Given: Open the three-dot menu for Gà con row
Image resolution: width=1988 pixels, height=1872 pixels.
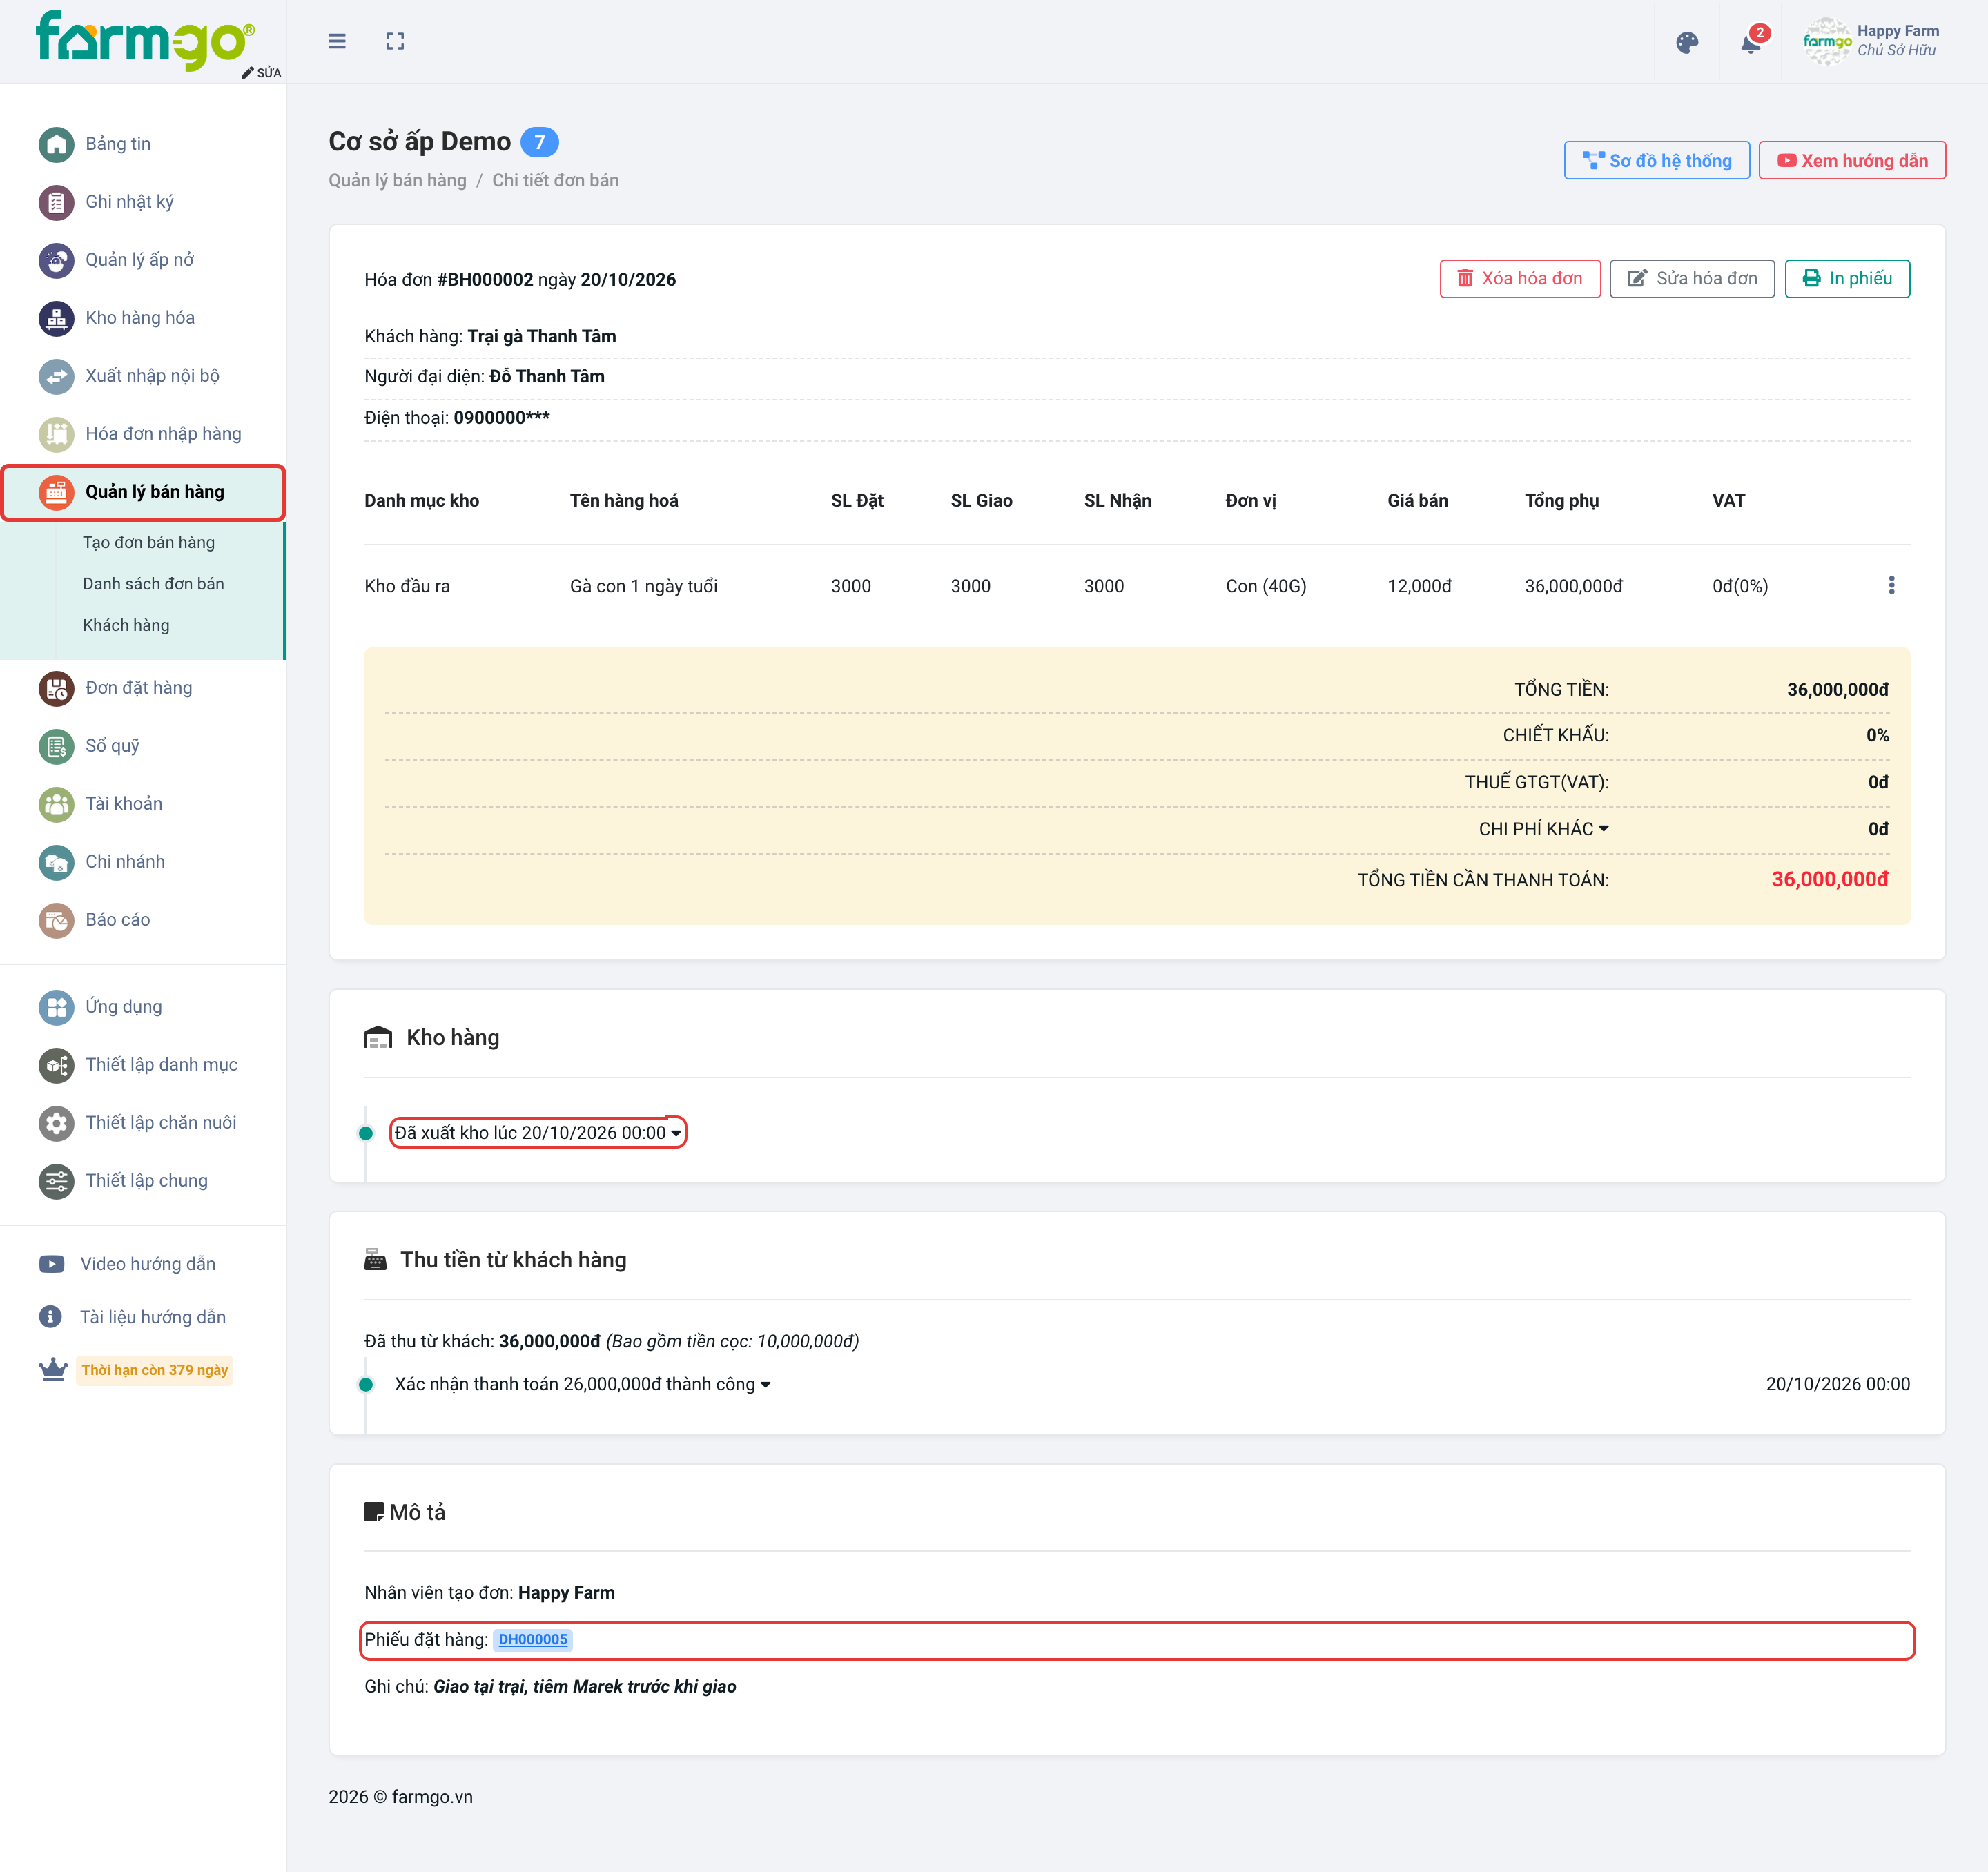Looking at the screenshot, I should pos(1891,585).
